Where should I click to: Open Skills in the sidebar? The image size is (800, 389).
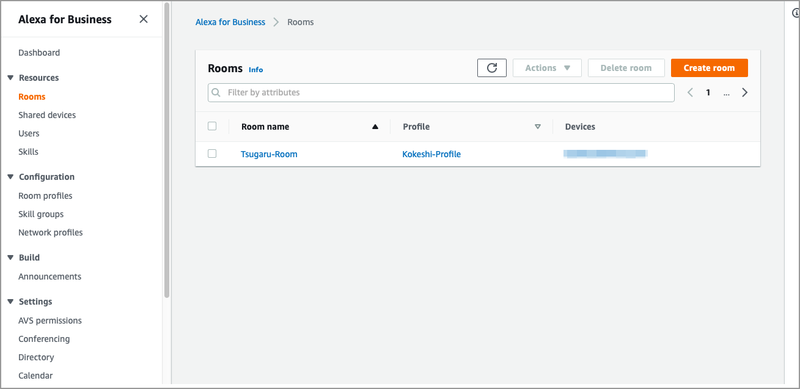point(28,152)
